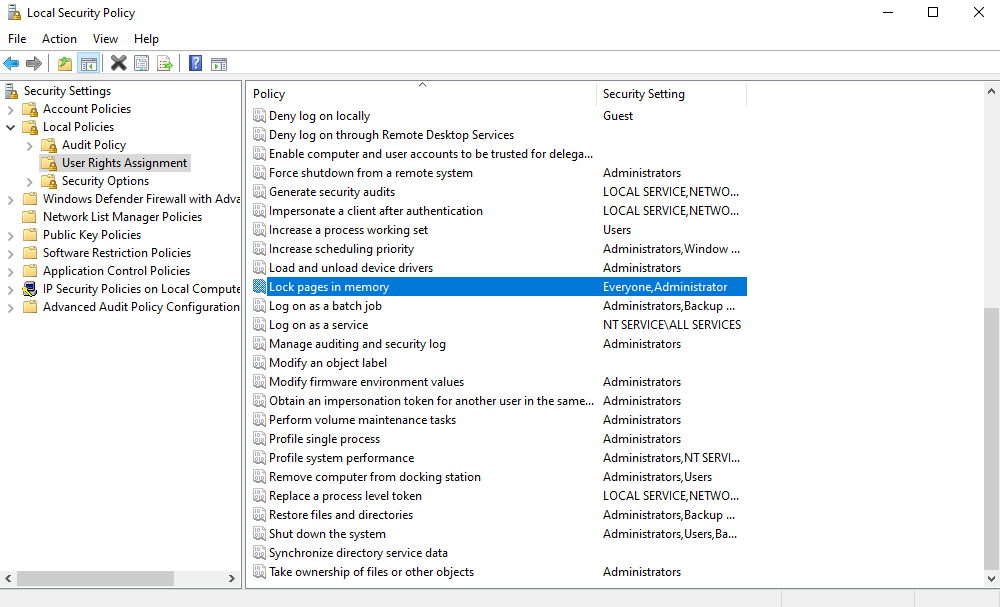
Task: Expand the Account Policies node
Action: 10,110
